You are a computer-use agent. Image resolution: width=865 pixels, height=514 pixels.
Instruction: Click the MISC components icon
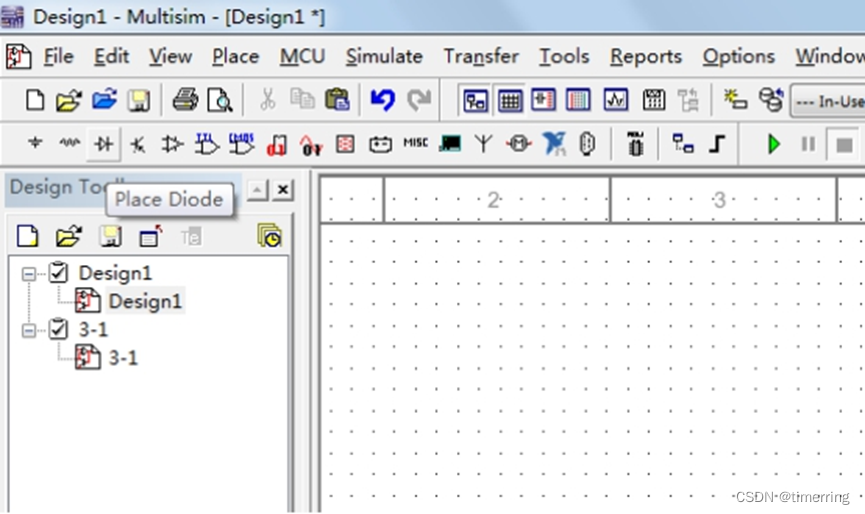click(415, 143)
